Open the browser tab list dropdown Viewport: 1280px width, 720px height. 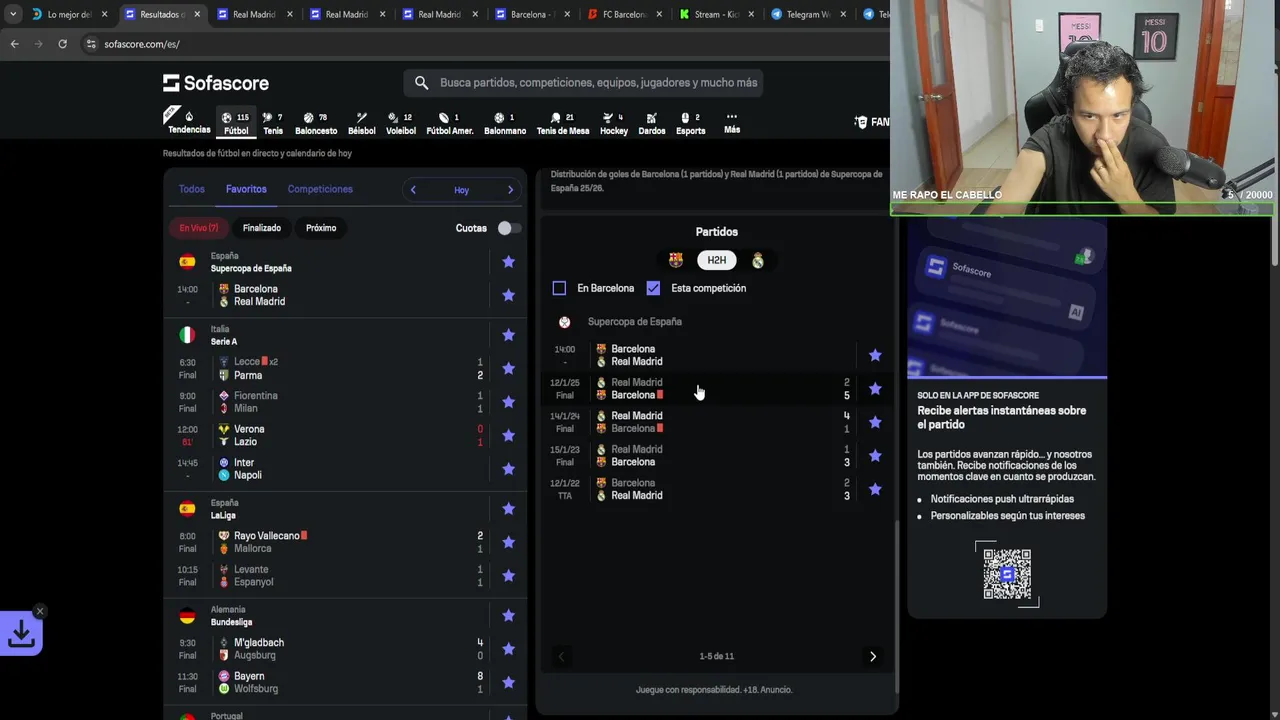point(12,14)
